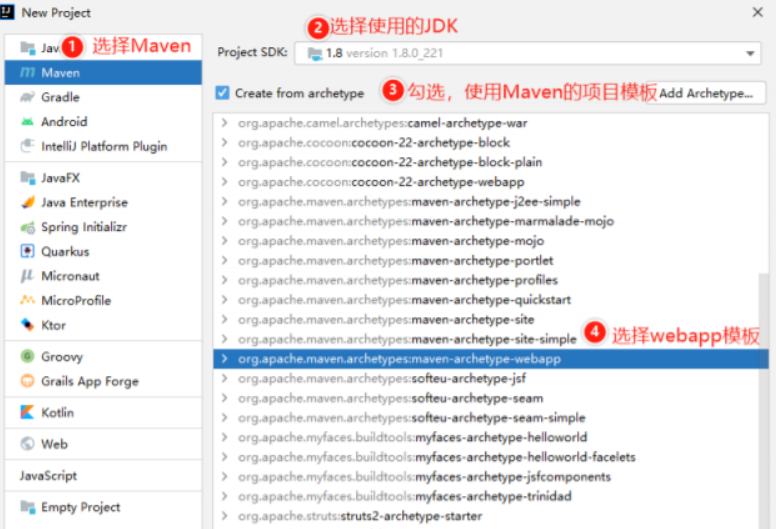Viewport: 776px width, 529px height.
Task: Pick Grails App Forge project type
Action: [103, 381]
